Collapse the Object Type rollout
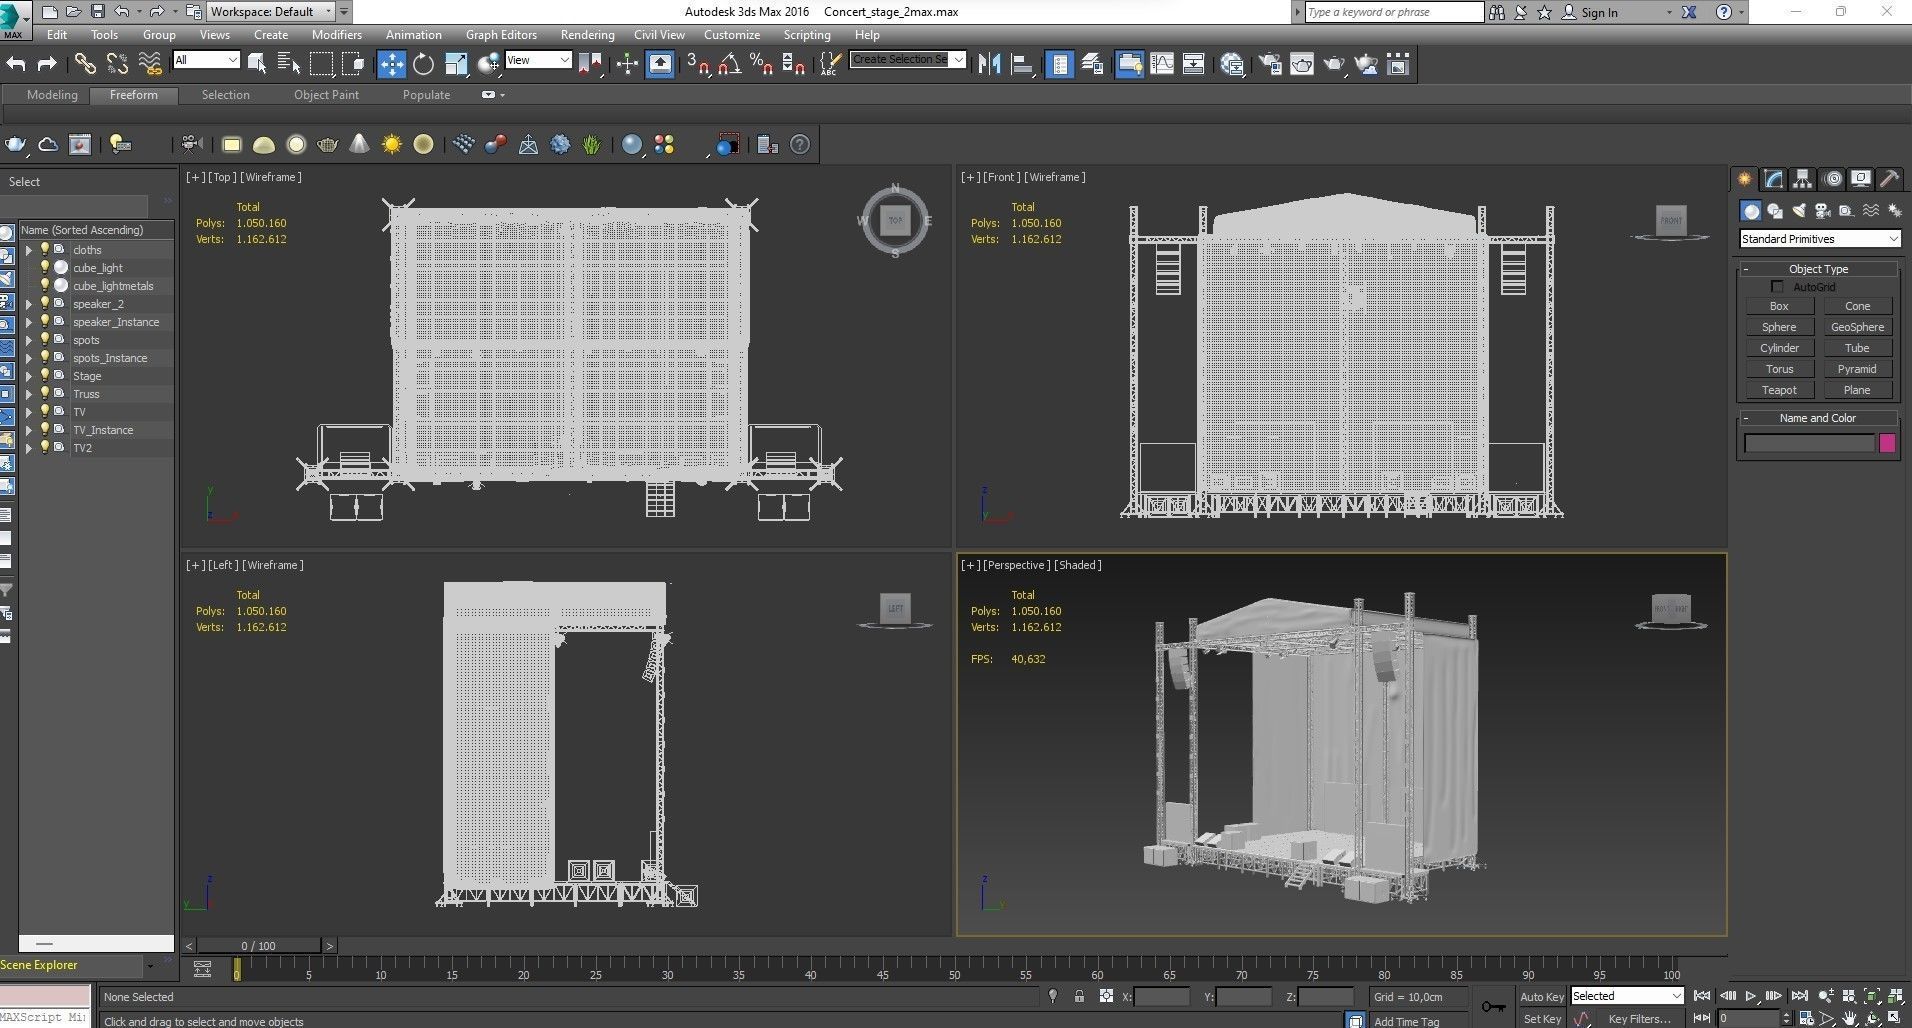Image resolution: width=1912 pixels, height=1028 pixels. pos(1819,269)
